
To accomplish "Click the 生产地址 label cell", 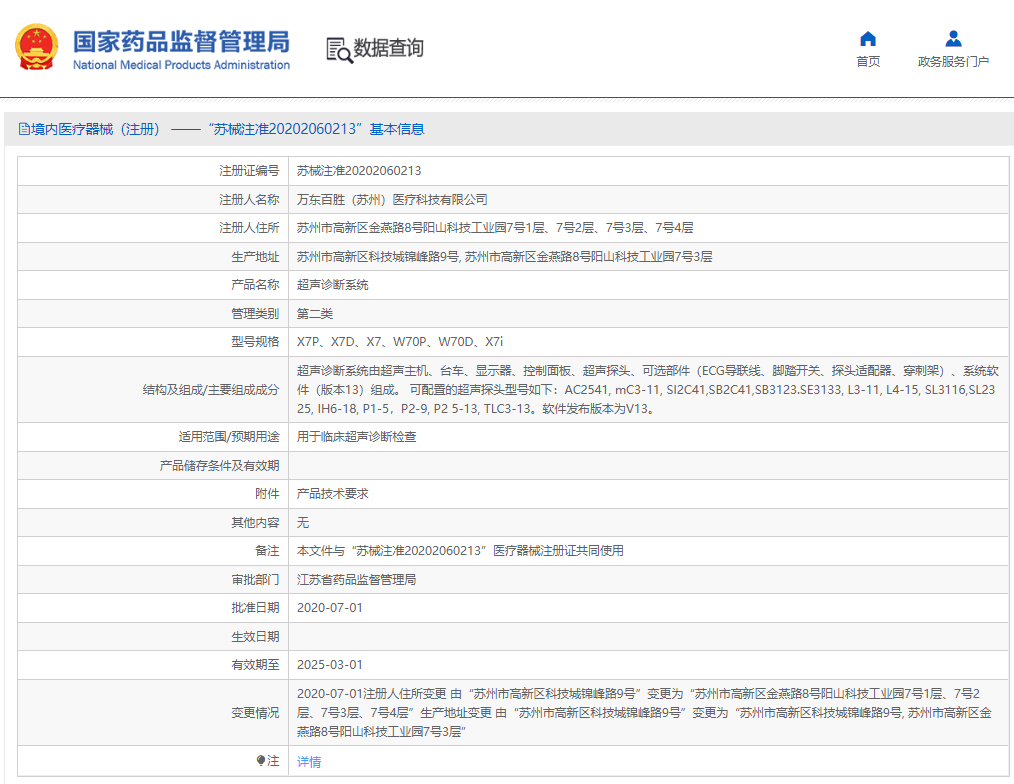I will click(153, 257).
